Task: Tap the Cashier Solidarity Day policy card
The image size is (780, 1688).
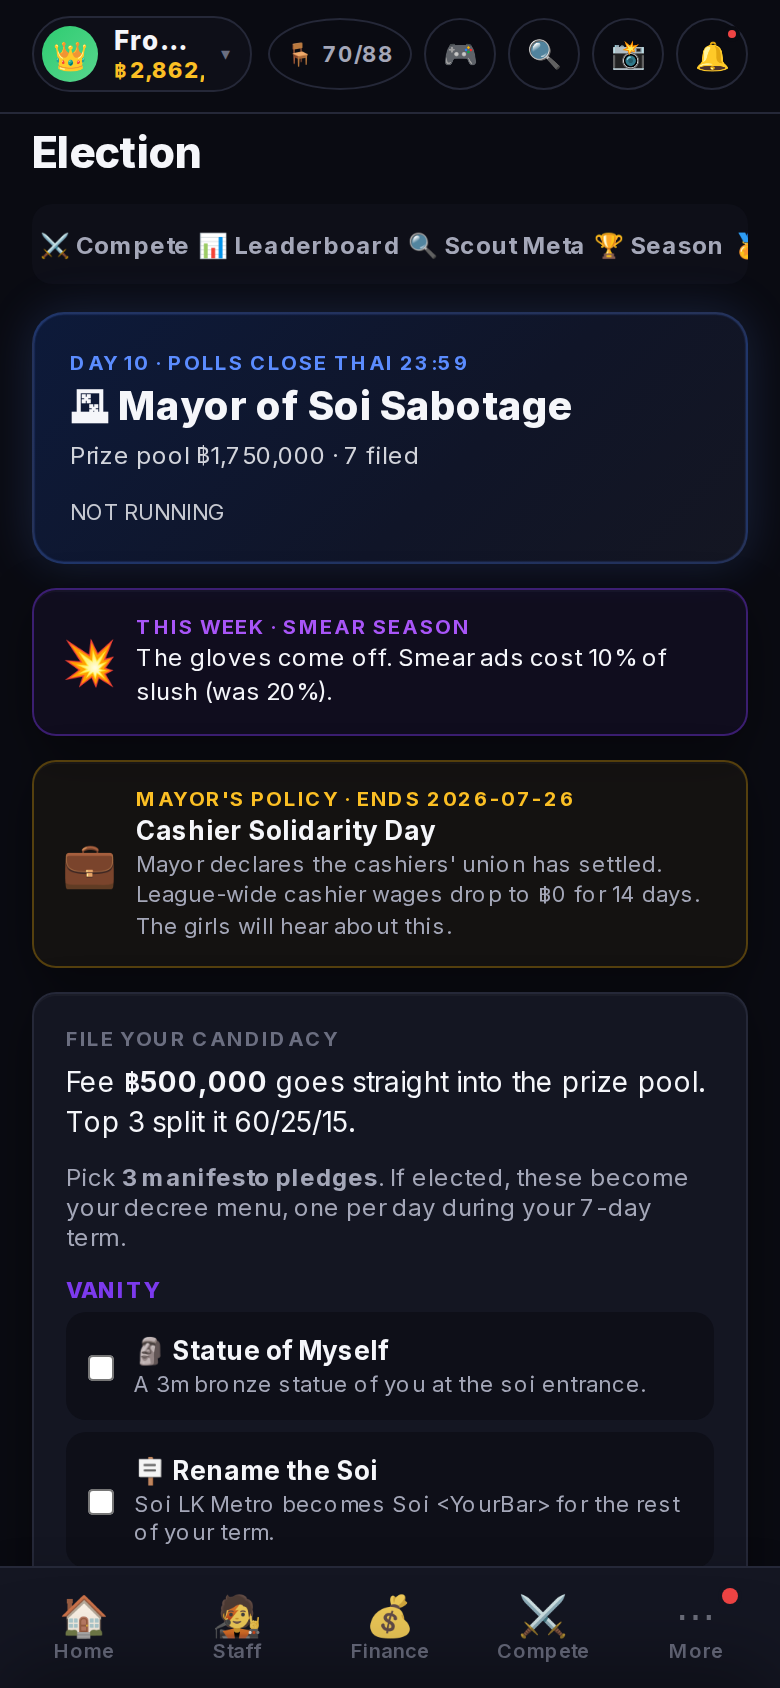Action: pyautogui.click(x=390, y=864)
